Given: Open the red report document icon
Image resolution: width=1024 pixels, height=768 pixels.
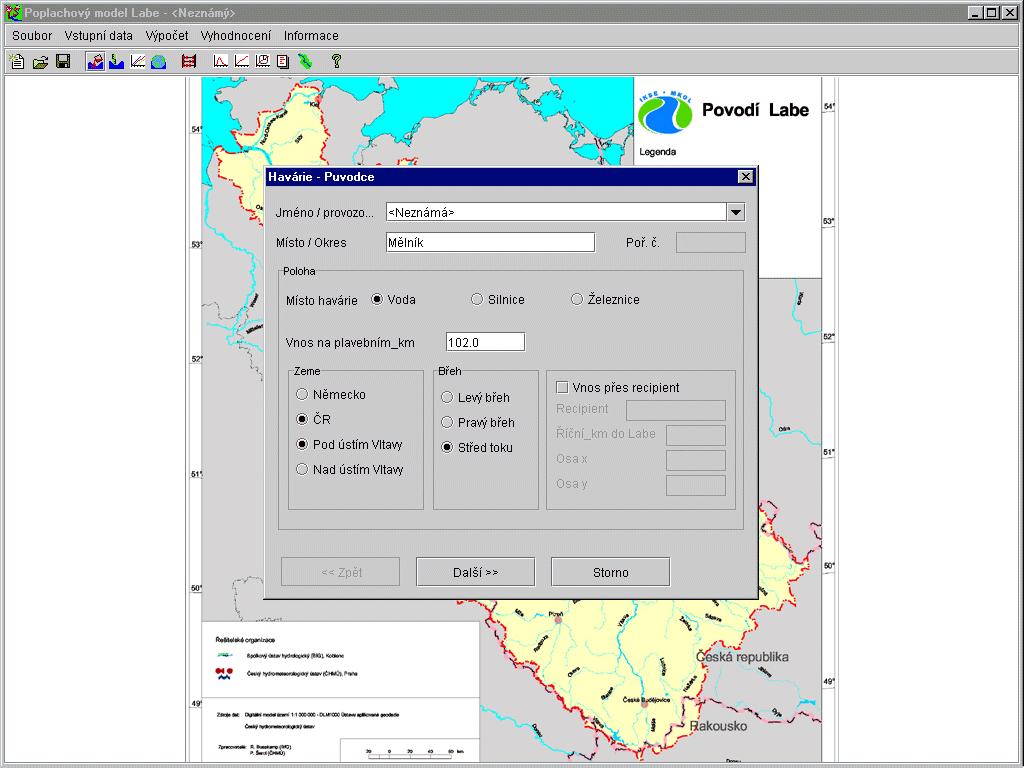Looking at the screenshot, I should (x=283, y=61).
